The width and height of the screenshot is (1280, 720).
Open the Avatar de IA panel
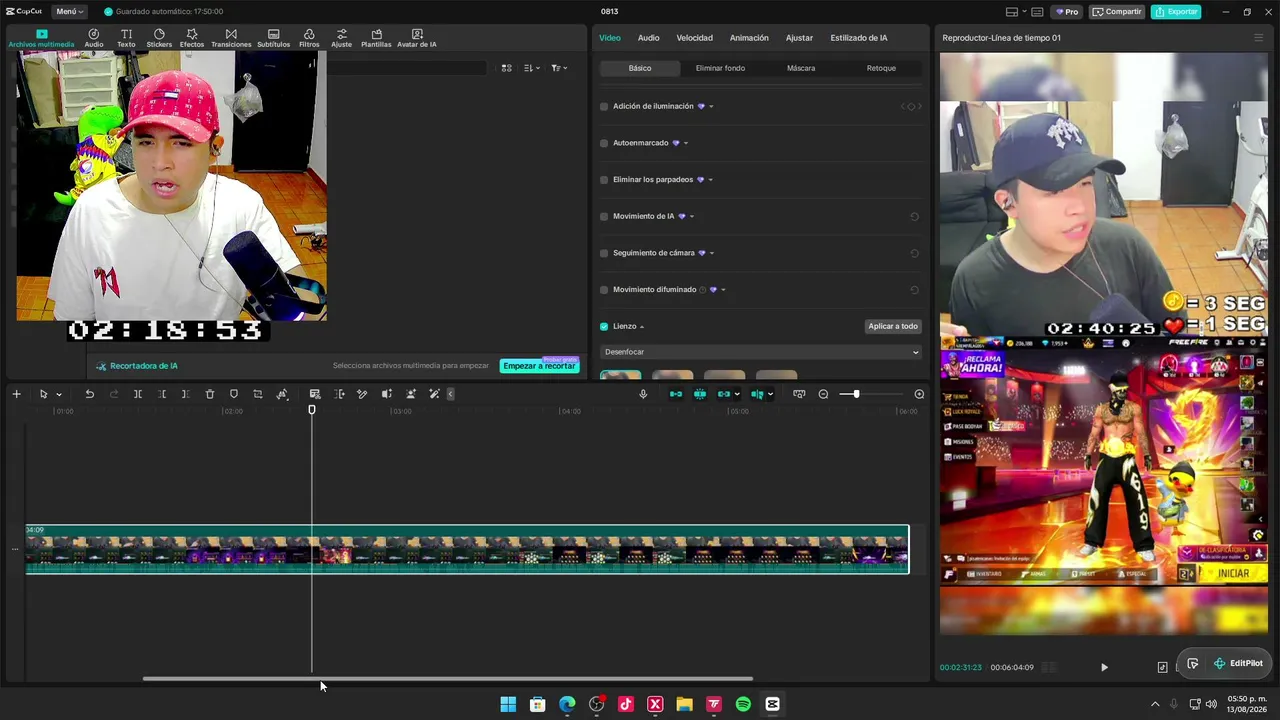pyautogui.click(x=417, y=38)
